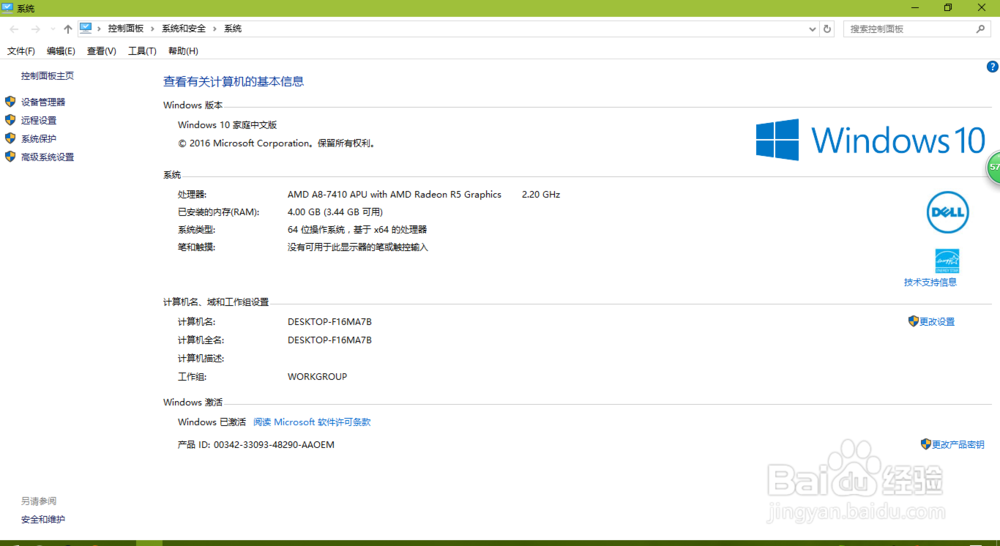The height and width of the screenshot is (546, 1000).
Task: Open 系统和安全 breadcrumb in address bar
Action: pyautogui.click(x=184, y=29)
